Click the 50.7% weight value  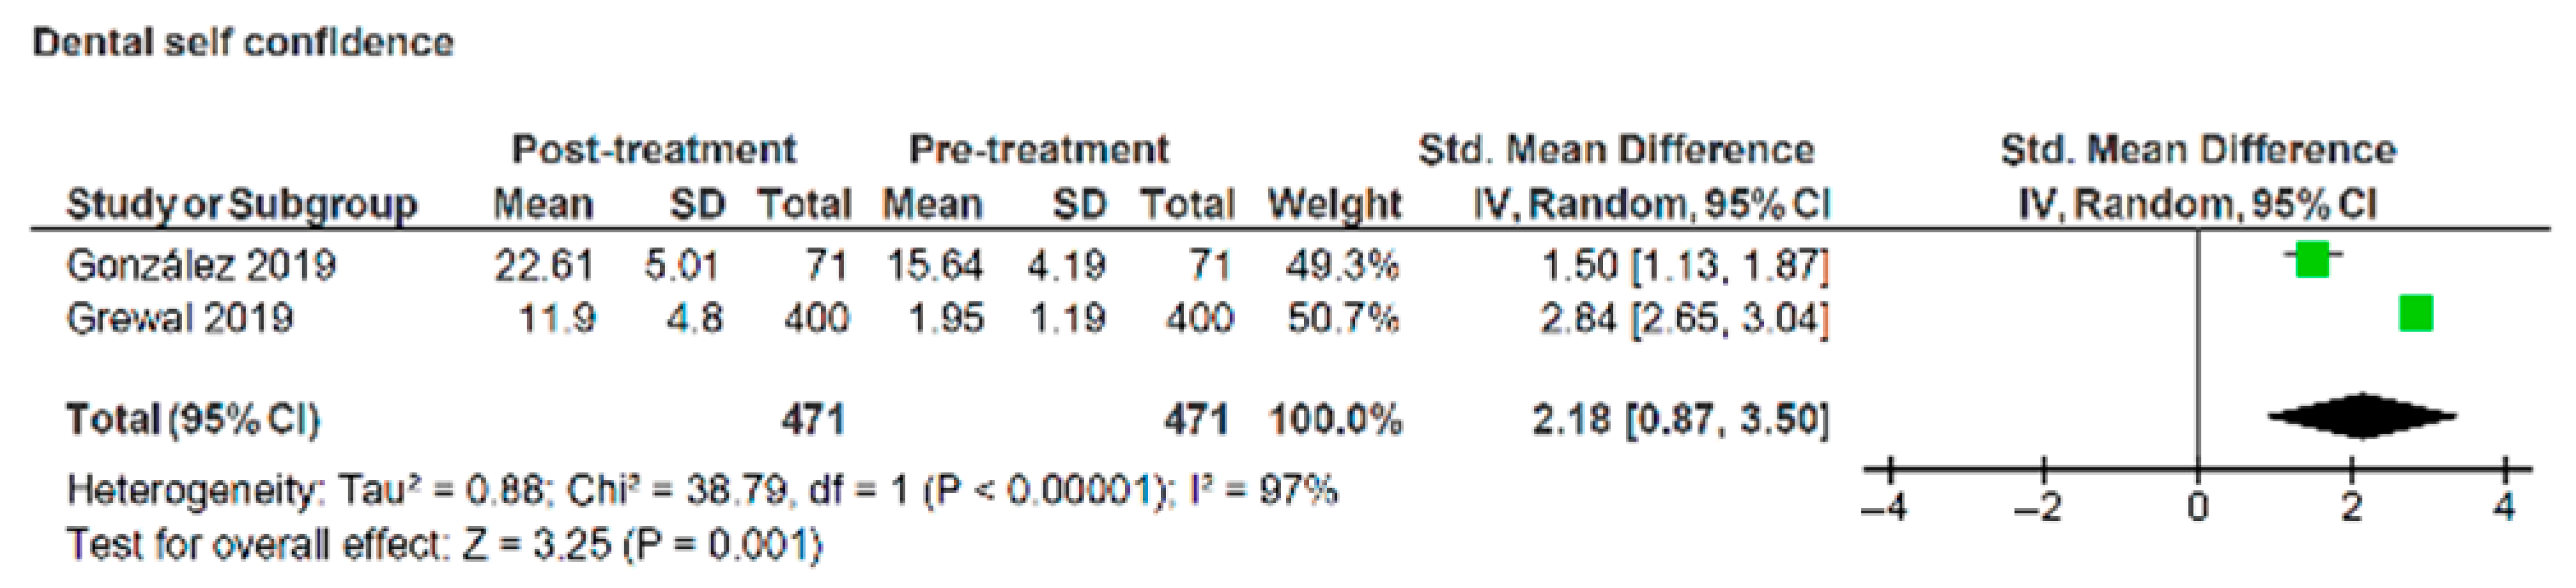(x=1342, y=319)
